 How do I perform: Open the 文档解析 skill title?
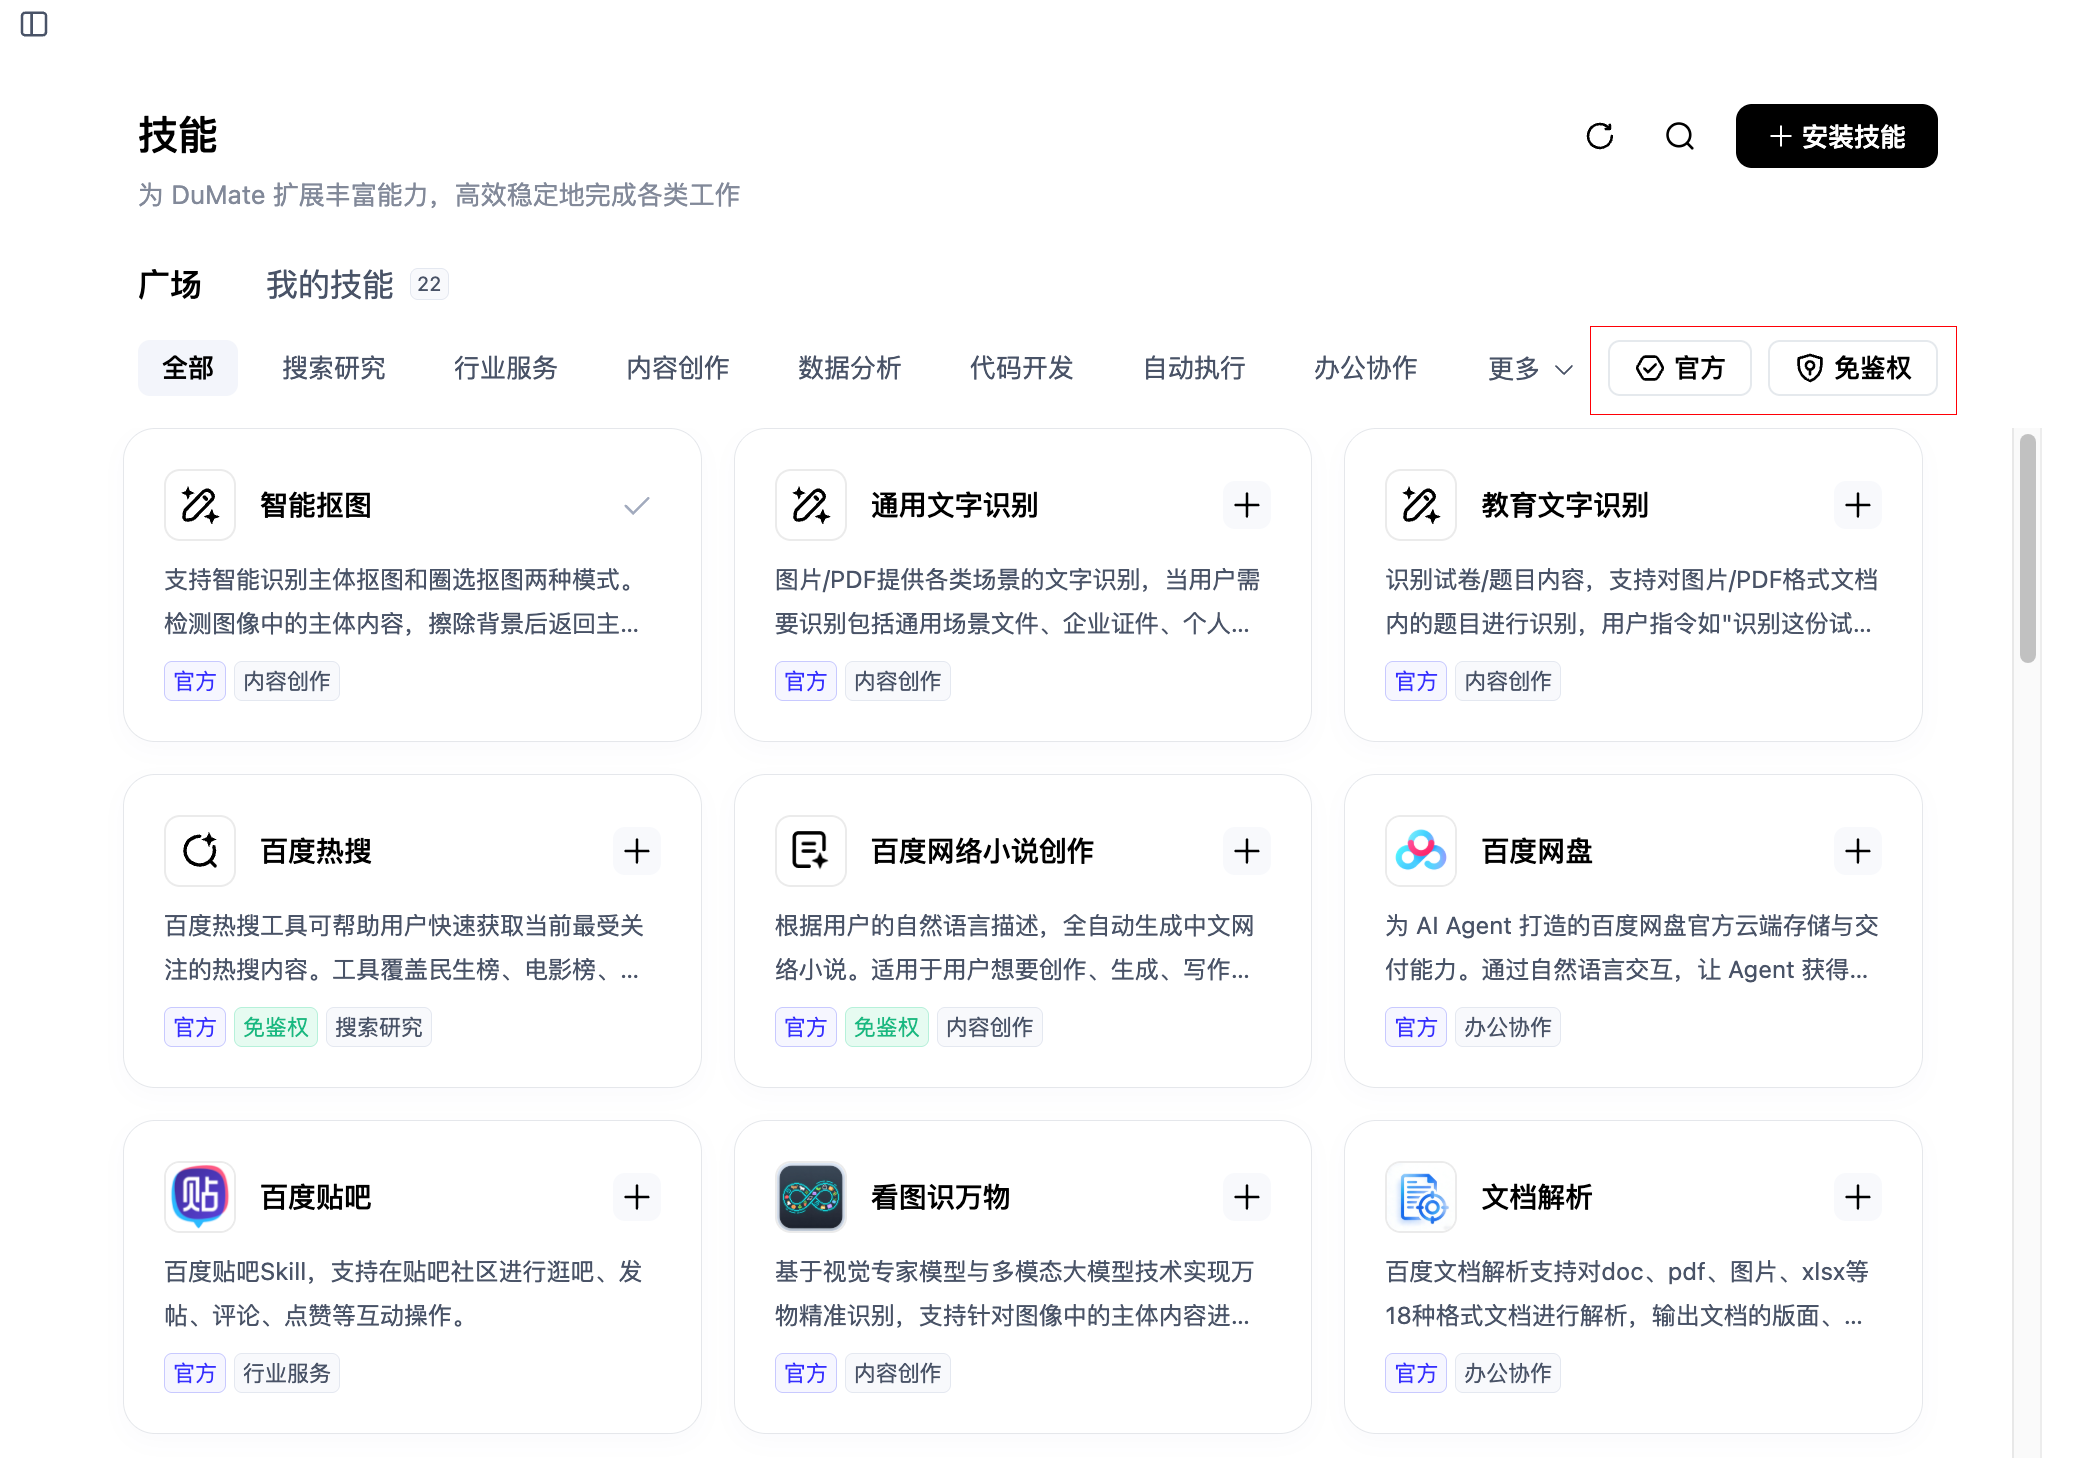point(1537,1197)
